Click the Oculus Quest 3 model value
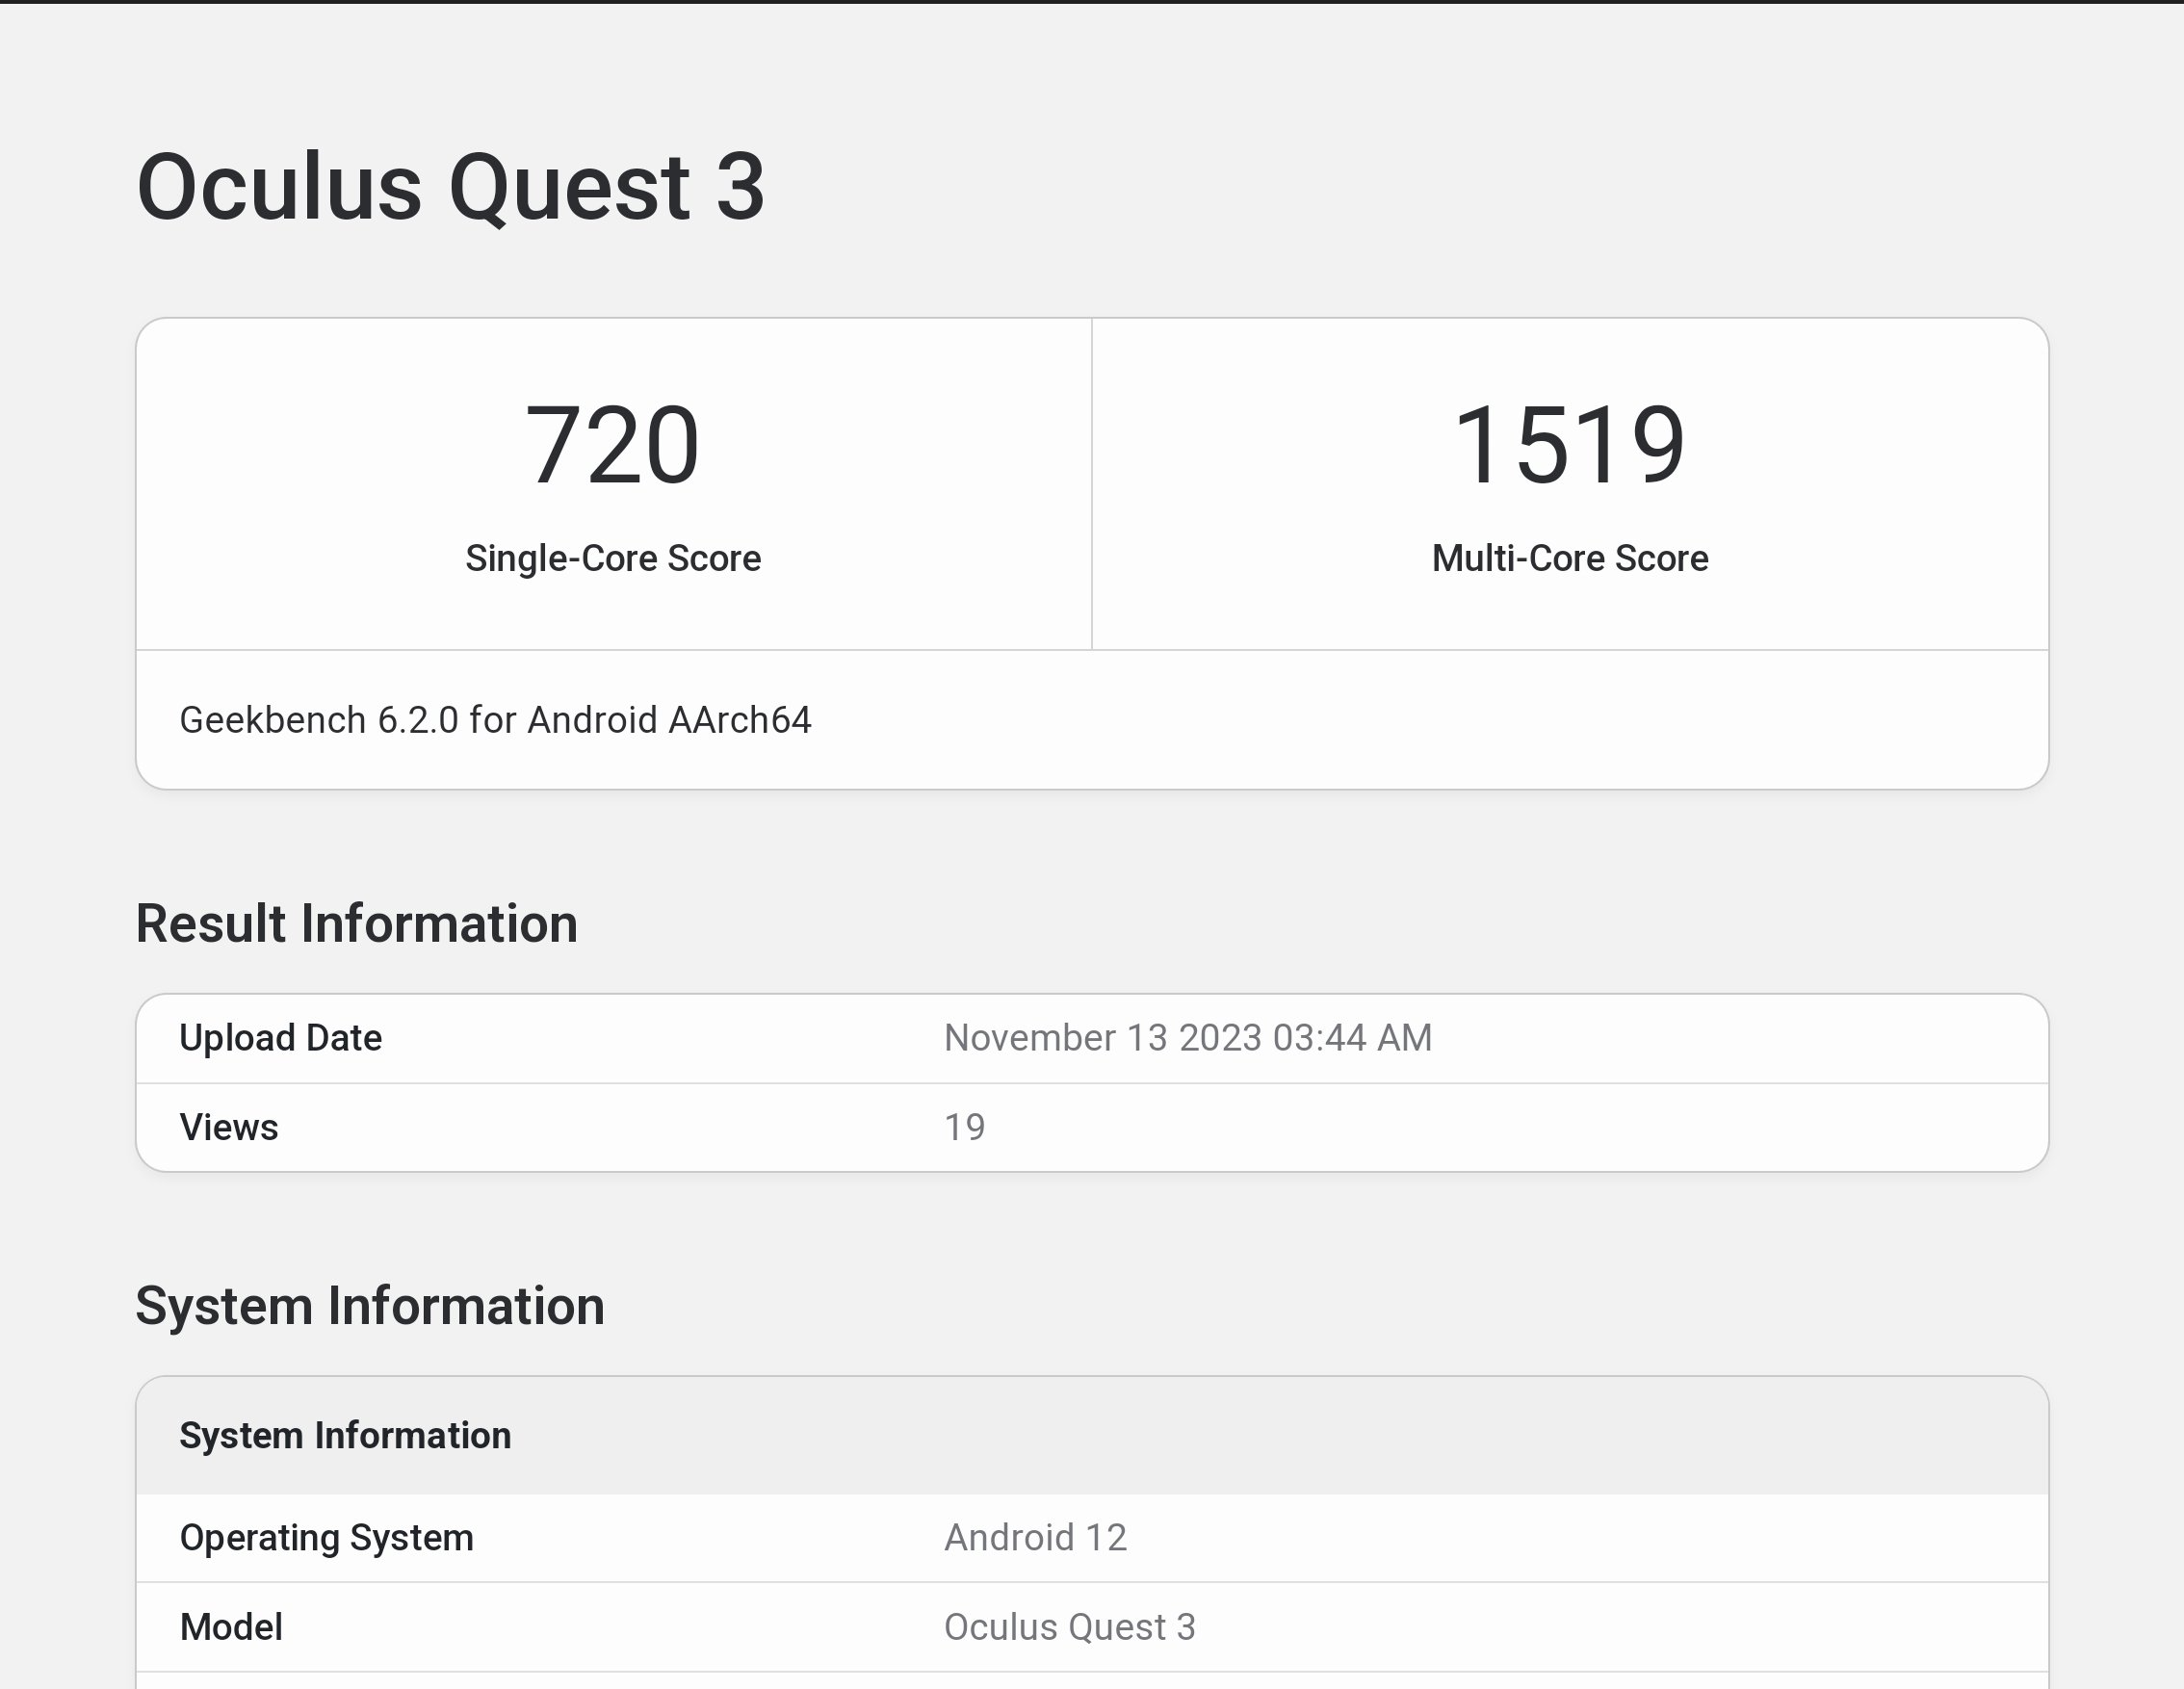 (1069, 1627)
